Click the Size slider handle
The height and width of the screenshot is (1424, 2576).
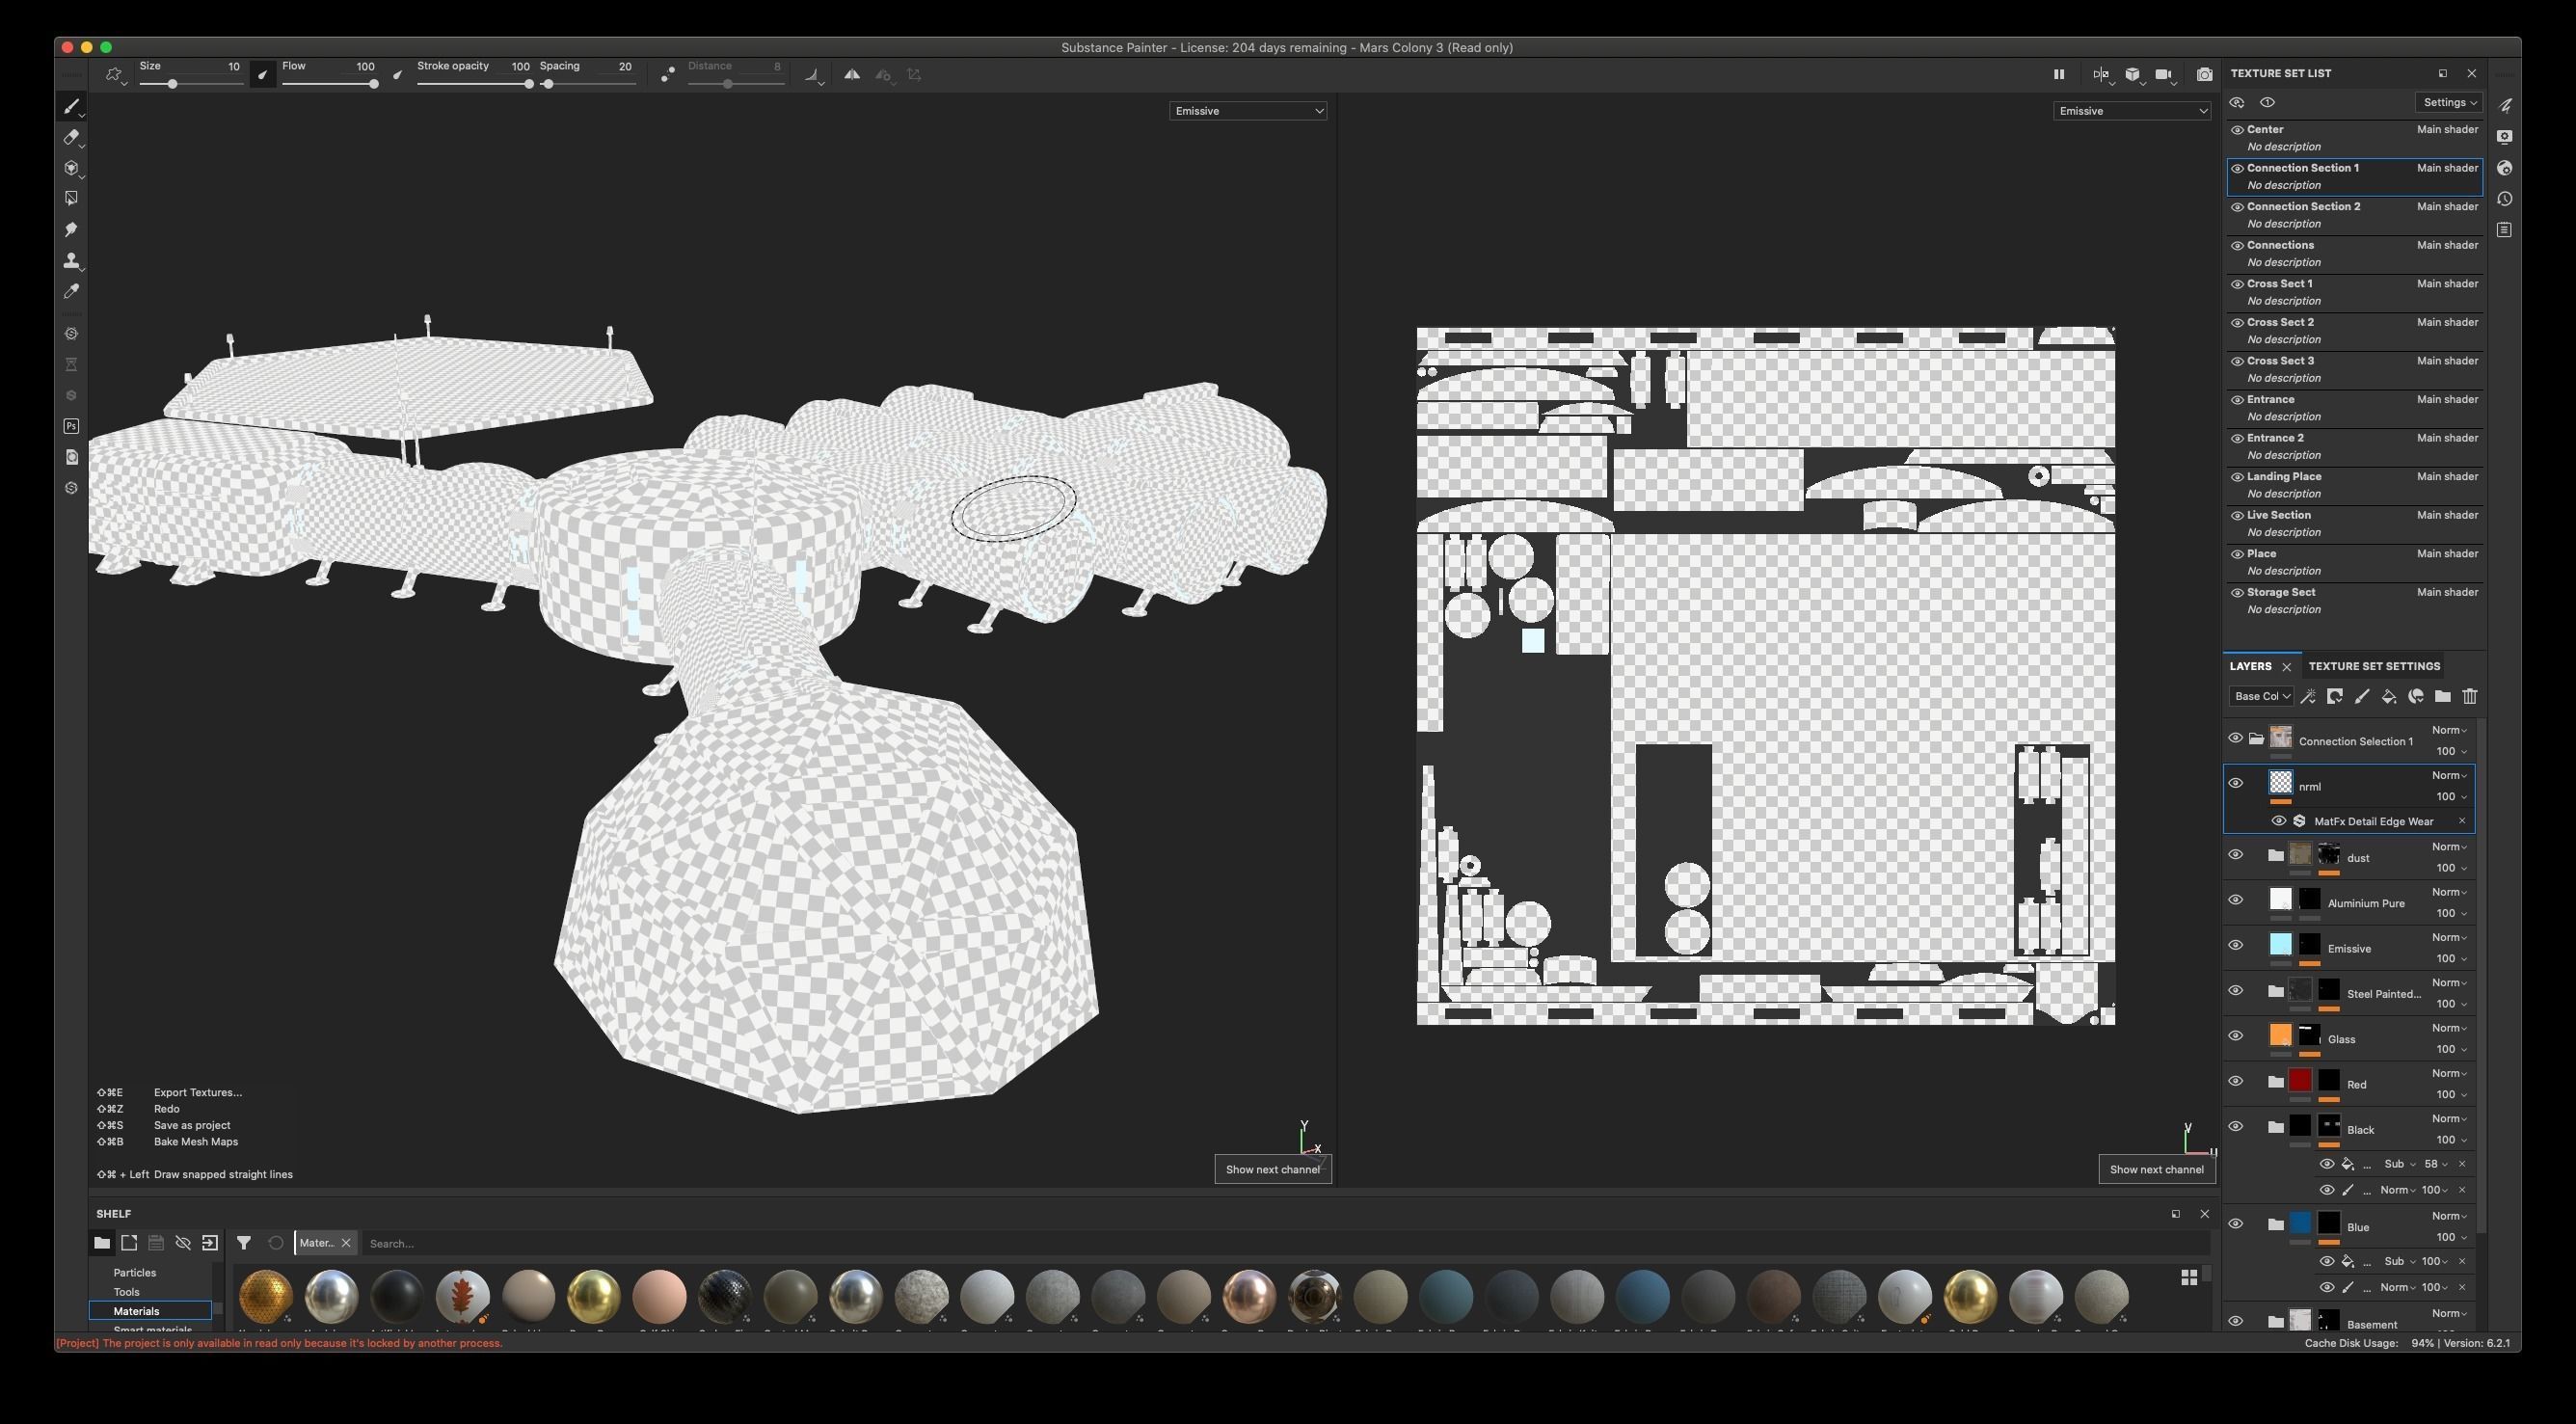click(172, 85)
